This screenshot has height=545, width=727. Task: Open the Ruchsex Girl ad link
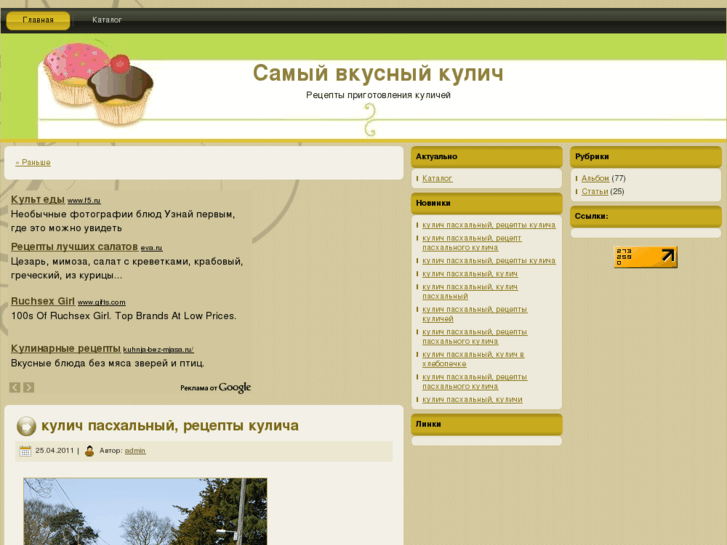coord(43,301)
